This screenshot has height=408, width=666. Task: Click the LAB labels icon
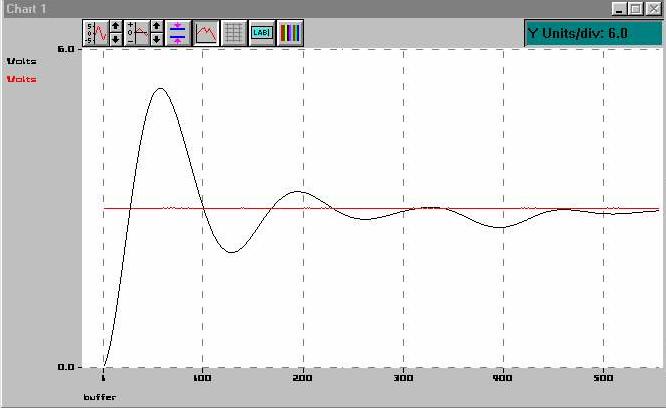tap(262, 33)
